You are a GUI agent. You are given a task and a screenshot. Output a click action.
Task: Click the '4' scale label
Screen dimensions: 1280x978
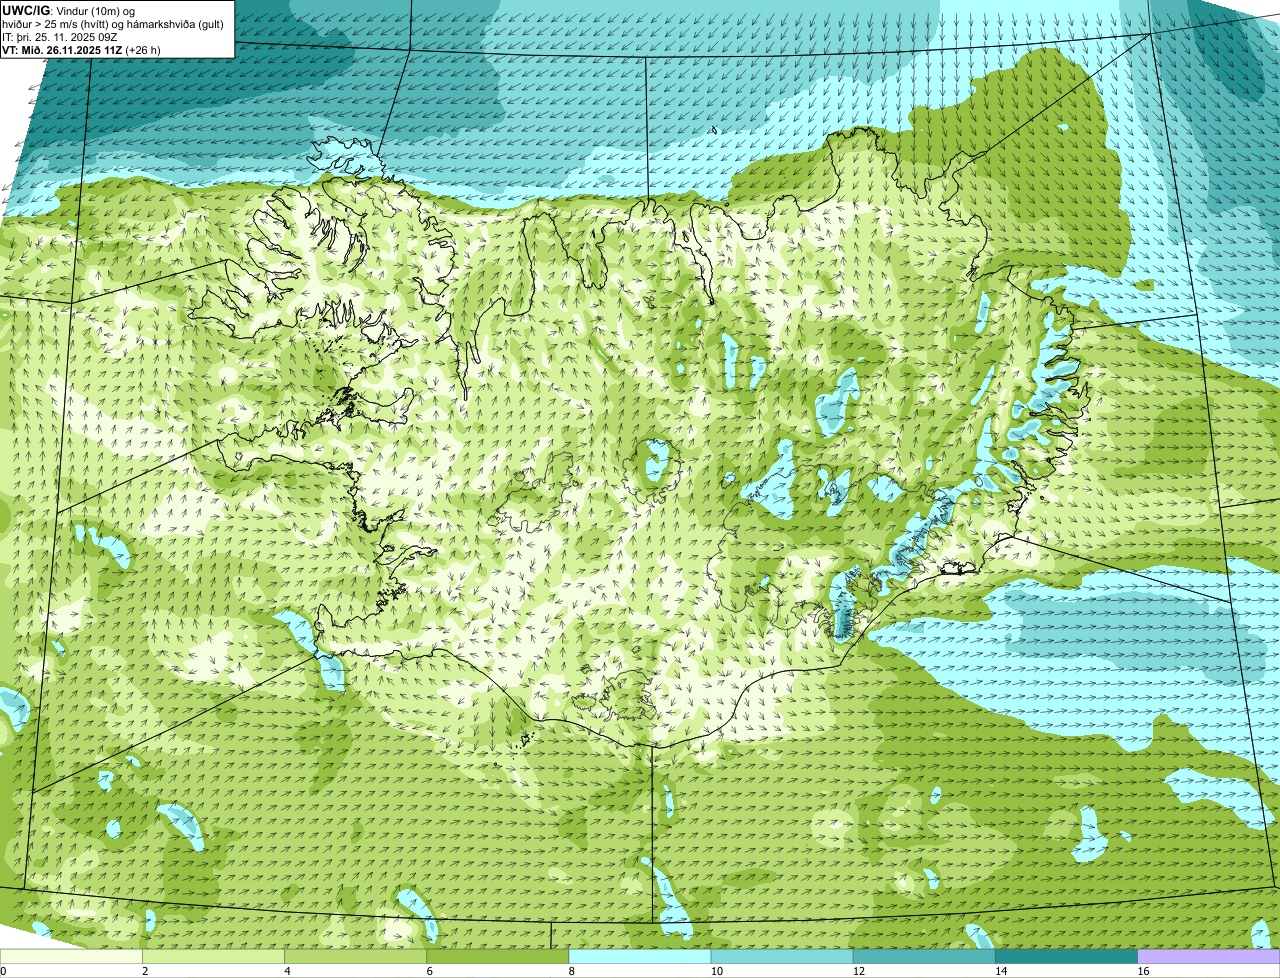(x=287, y=971)
